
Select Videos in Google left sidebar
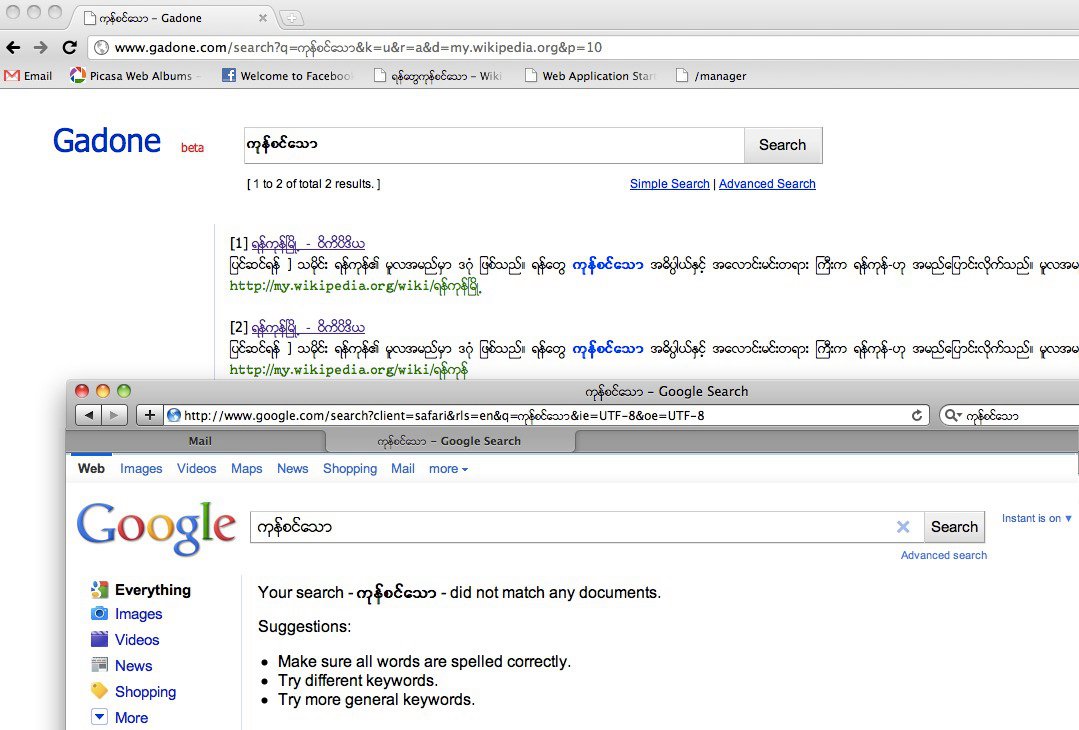coord(125,640)
